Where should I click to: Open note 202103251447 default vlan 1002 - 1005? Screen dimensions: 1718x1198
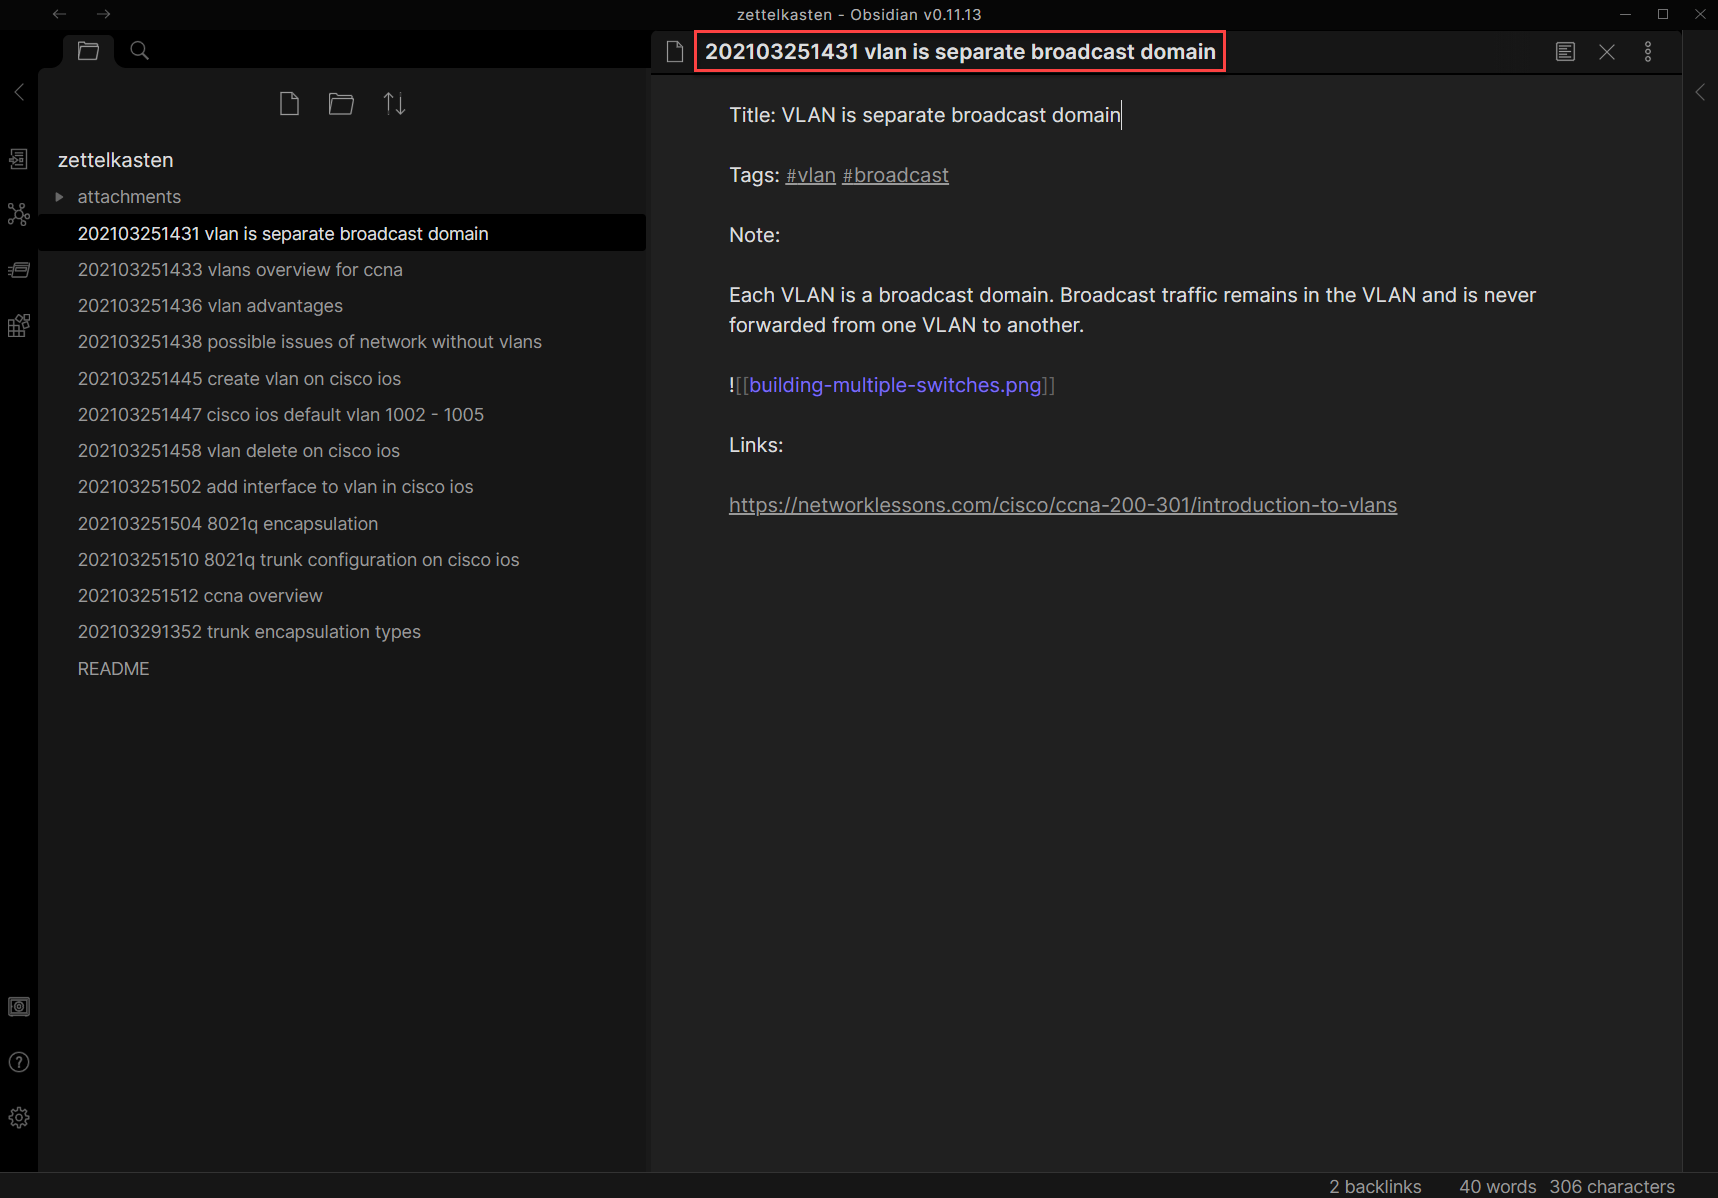[342, 415]
